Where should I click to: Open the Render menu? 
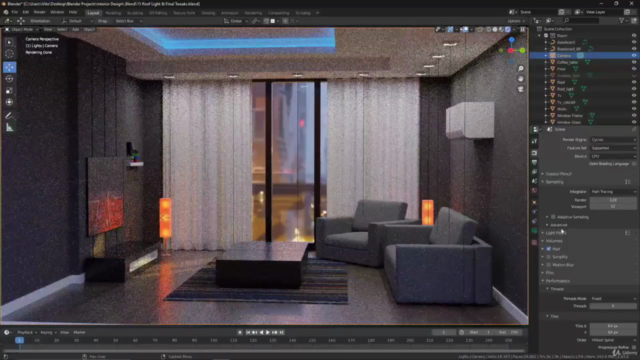coord(40,12)
